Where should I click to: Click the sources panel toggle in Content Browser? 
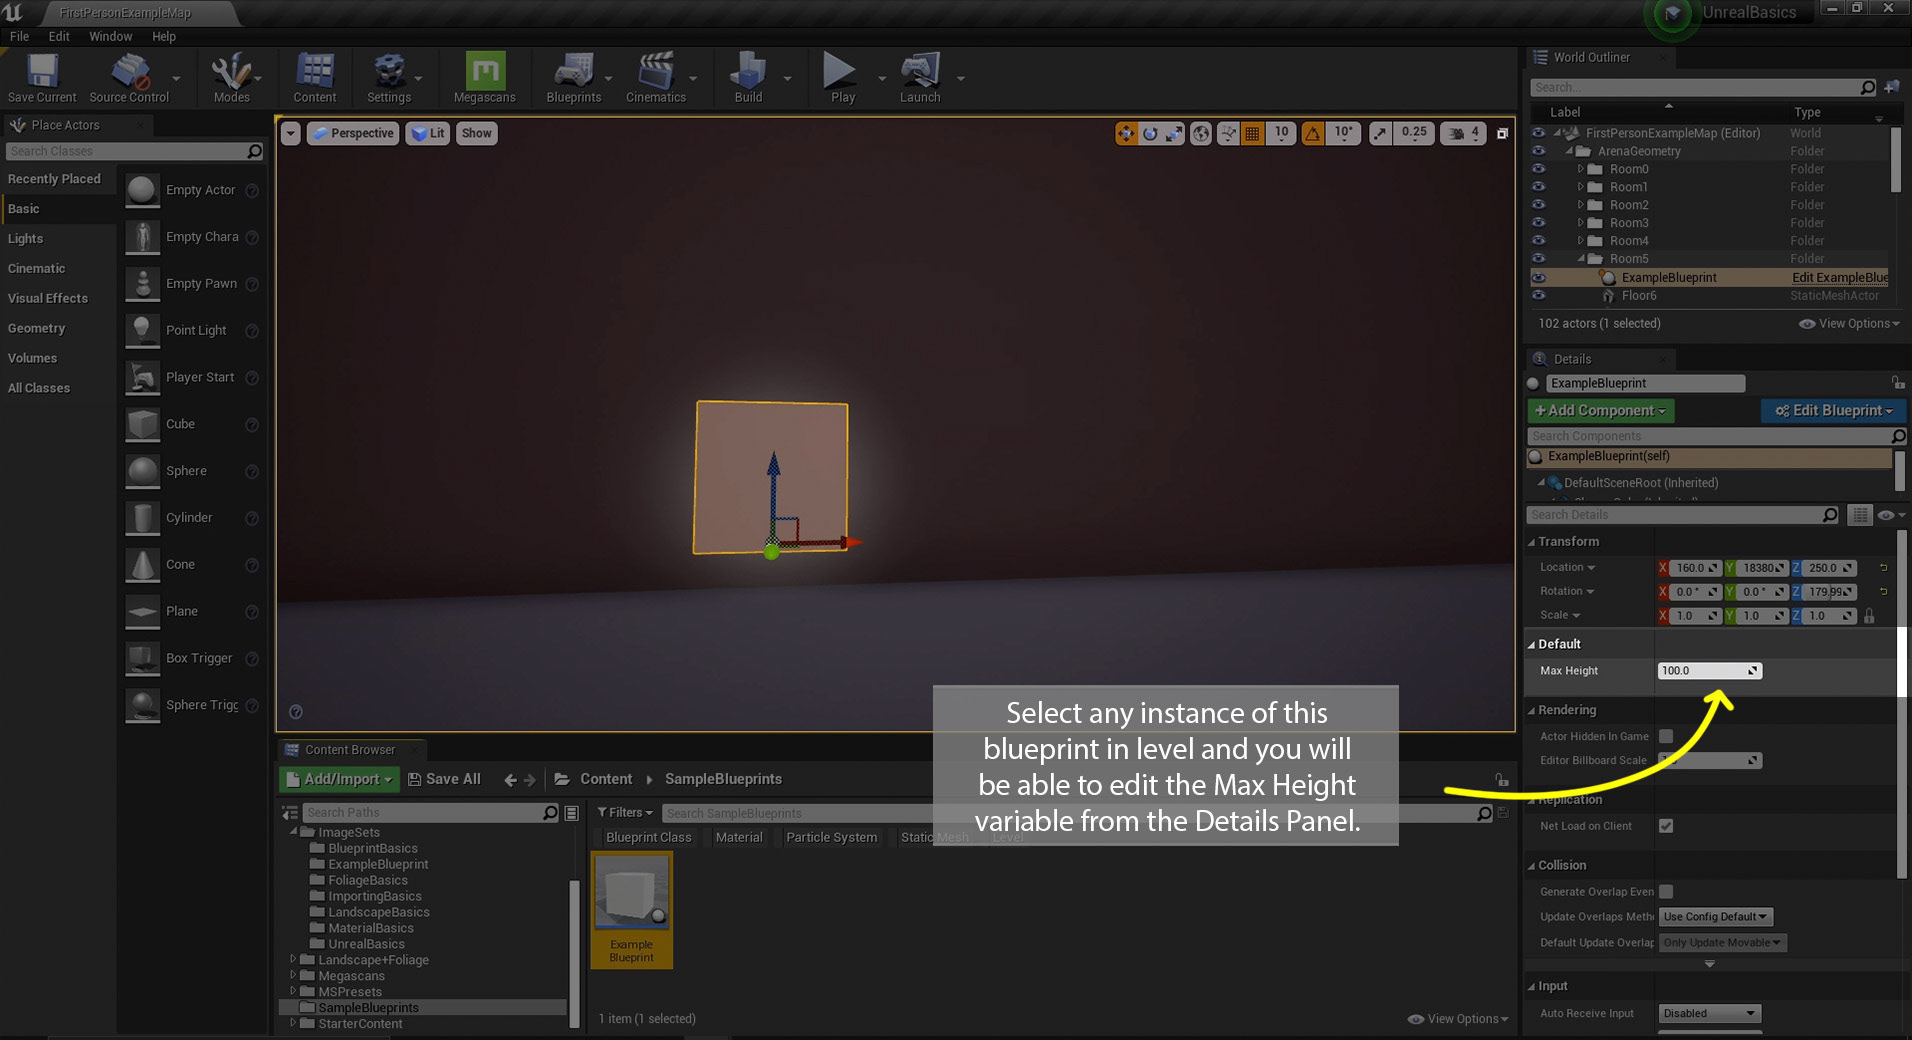coord(290,813)
